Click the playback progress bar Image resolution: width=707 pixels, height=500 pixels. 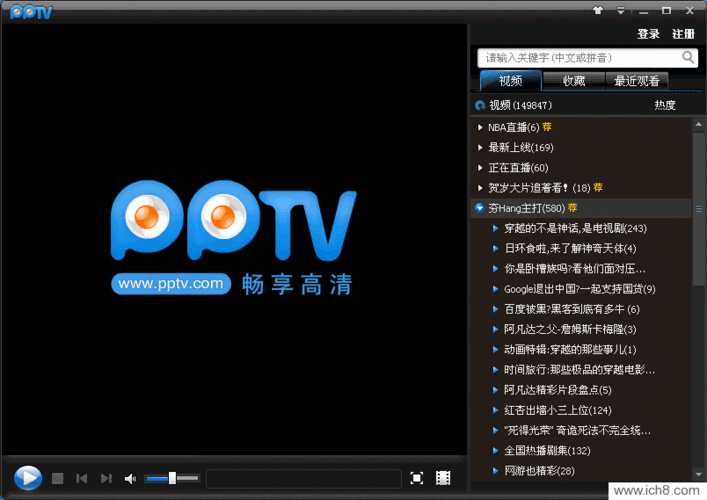[303, 478]
